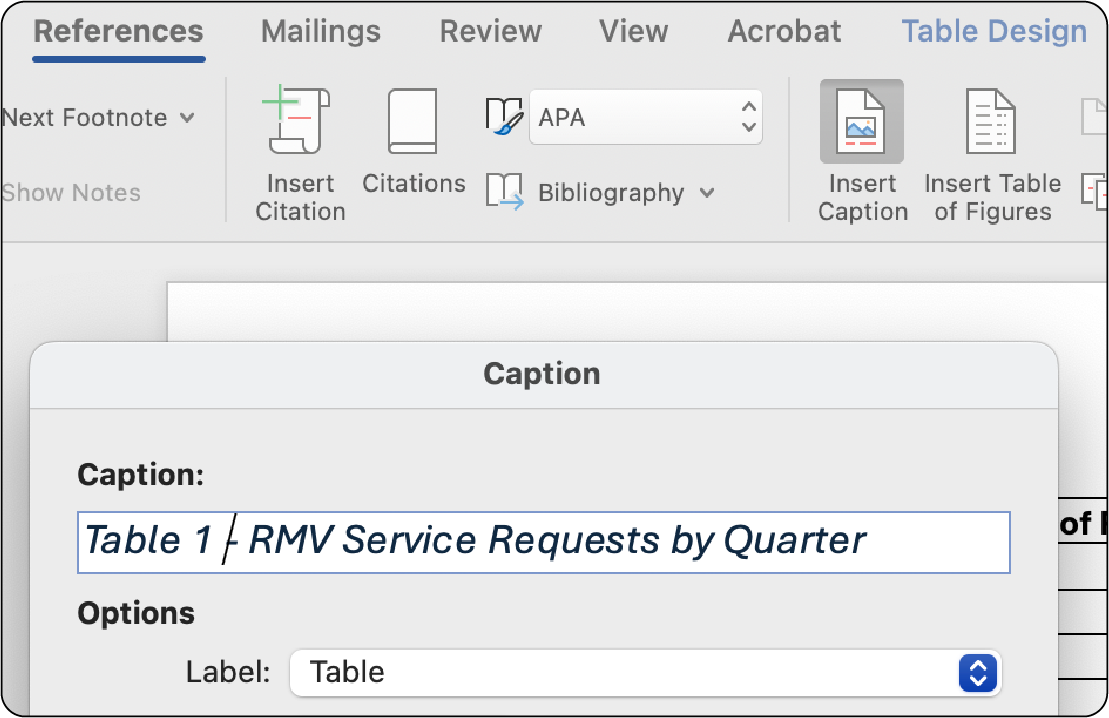This screenshot has height=718, width=1109.
Task: Click the Show Notes button
Action: pos(71,192)
